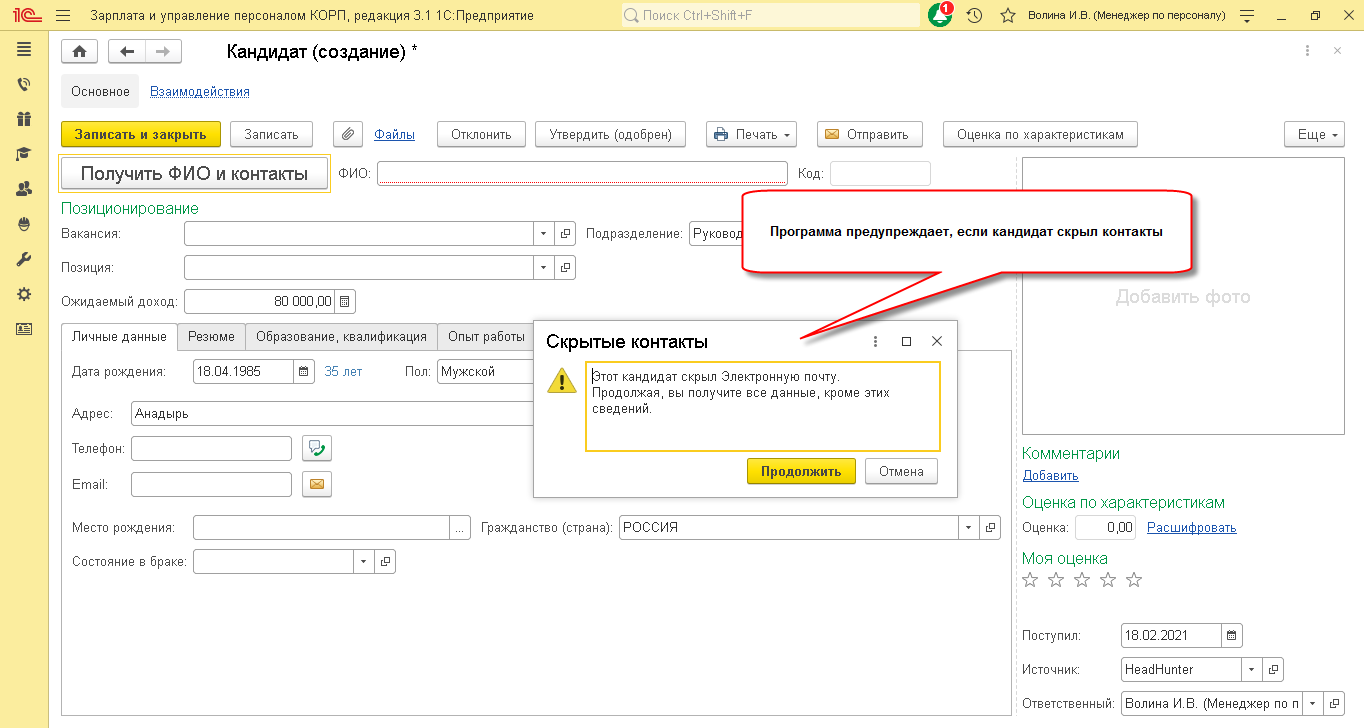Click the ФИО input field

(x=582, y=173)
